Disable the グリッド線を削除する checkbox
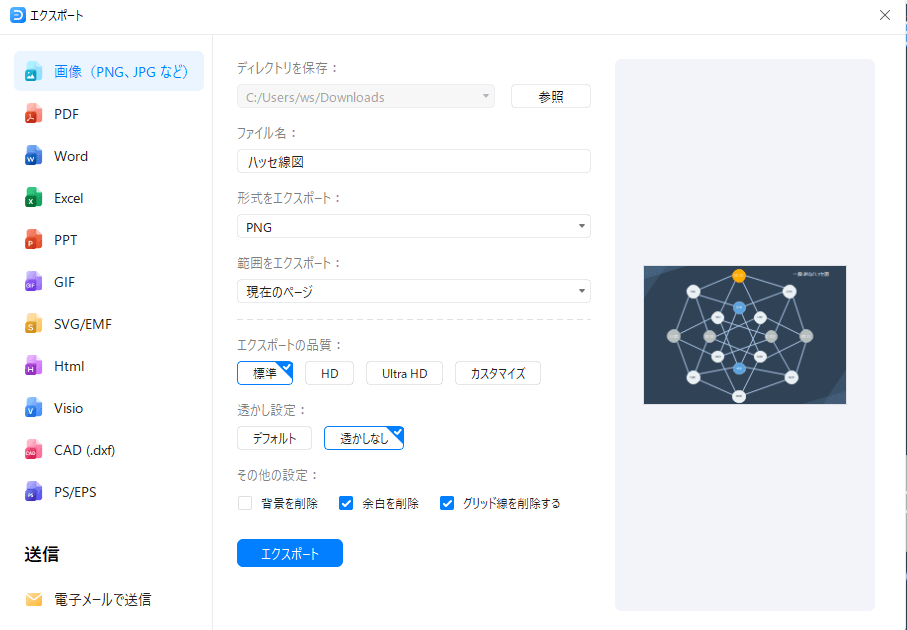Viewport: 907px width, 630px height. [447, 503]
